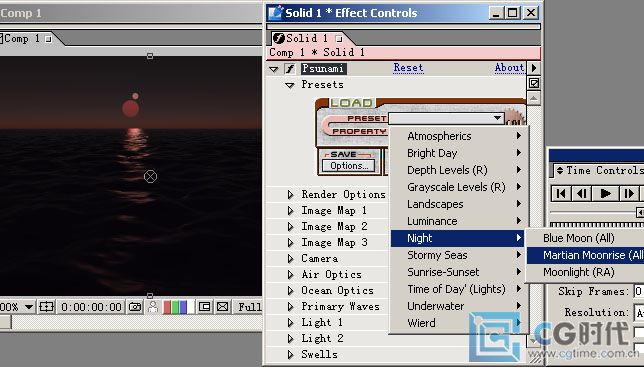
Task: Select the Time Controls tab
Action: click(600, 170)
